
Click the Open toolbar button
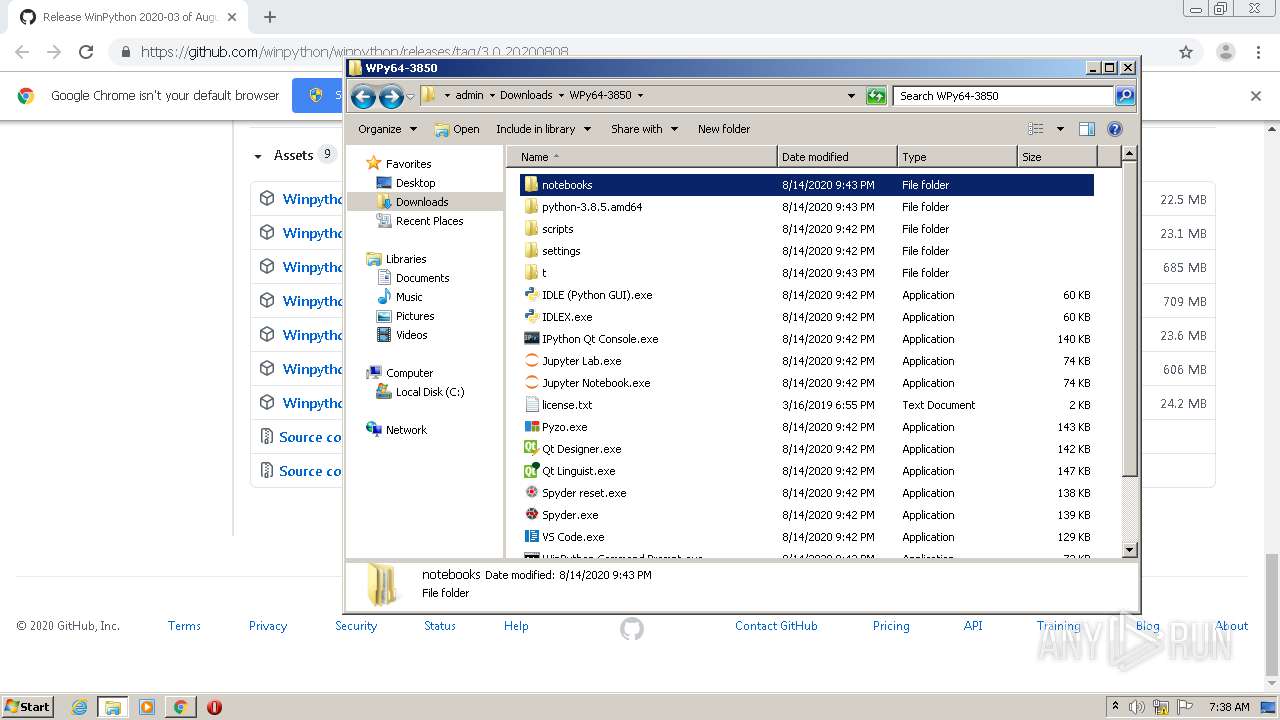(x=457, y=129)
